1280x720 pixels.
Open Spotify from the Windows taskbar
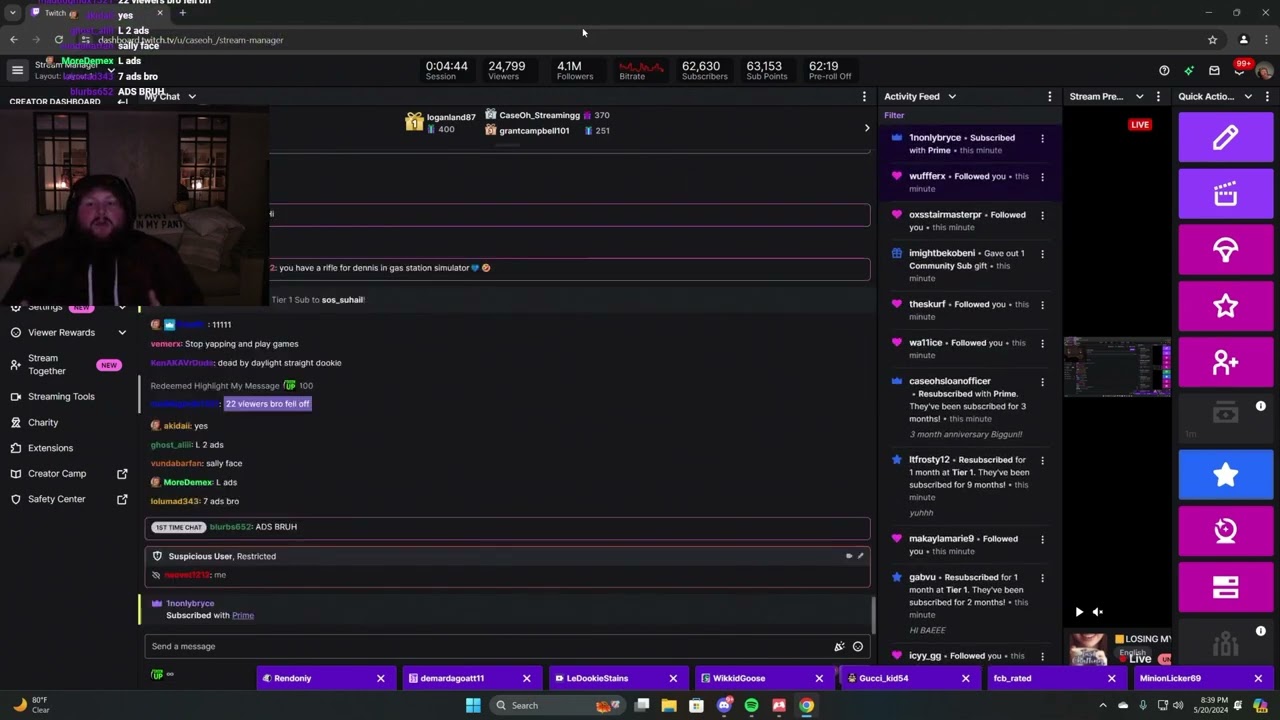(x=751, y=705)
